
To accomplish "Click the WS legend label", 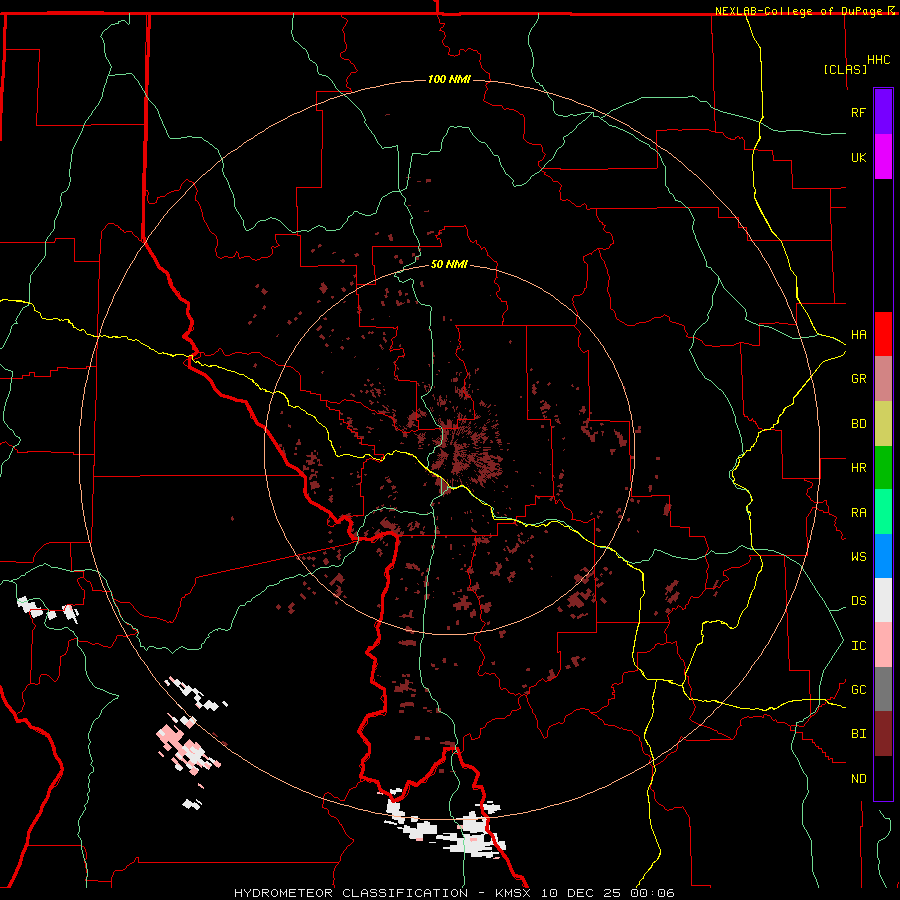I will tap(858, 557).
